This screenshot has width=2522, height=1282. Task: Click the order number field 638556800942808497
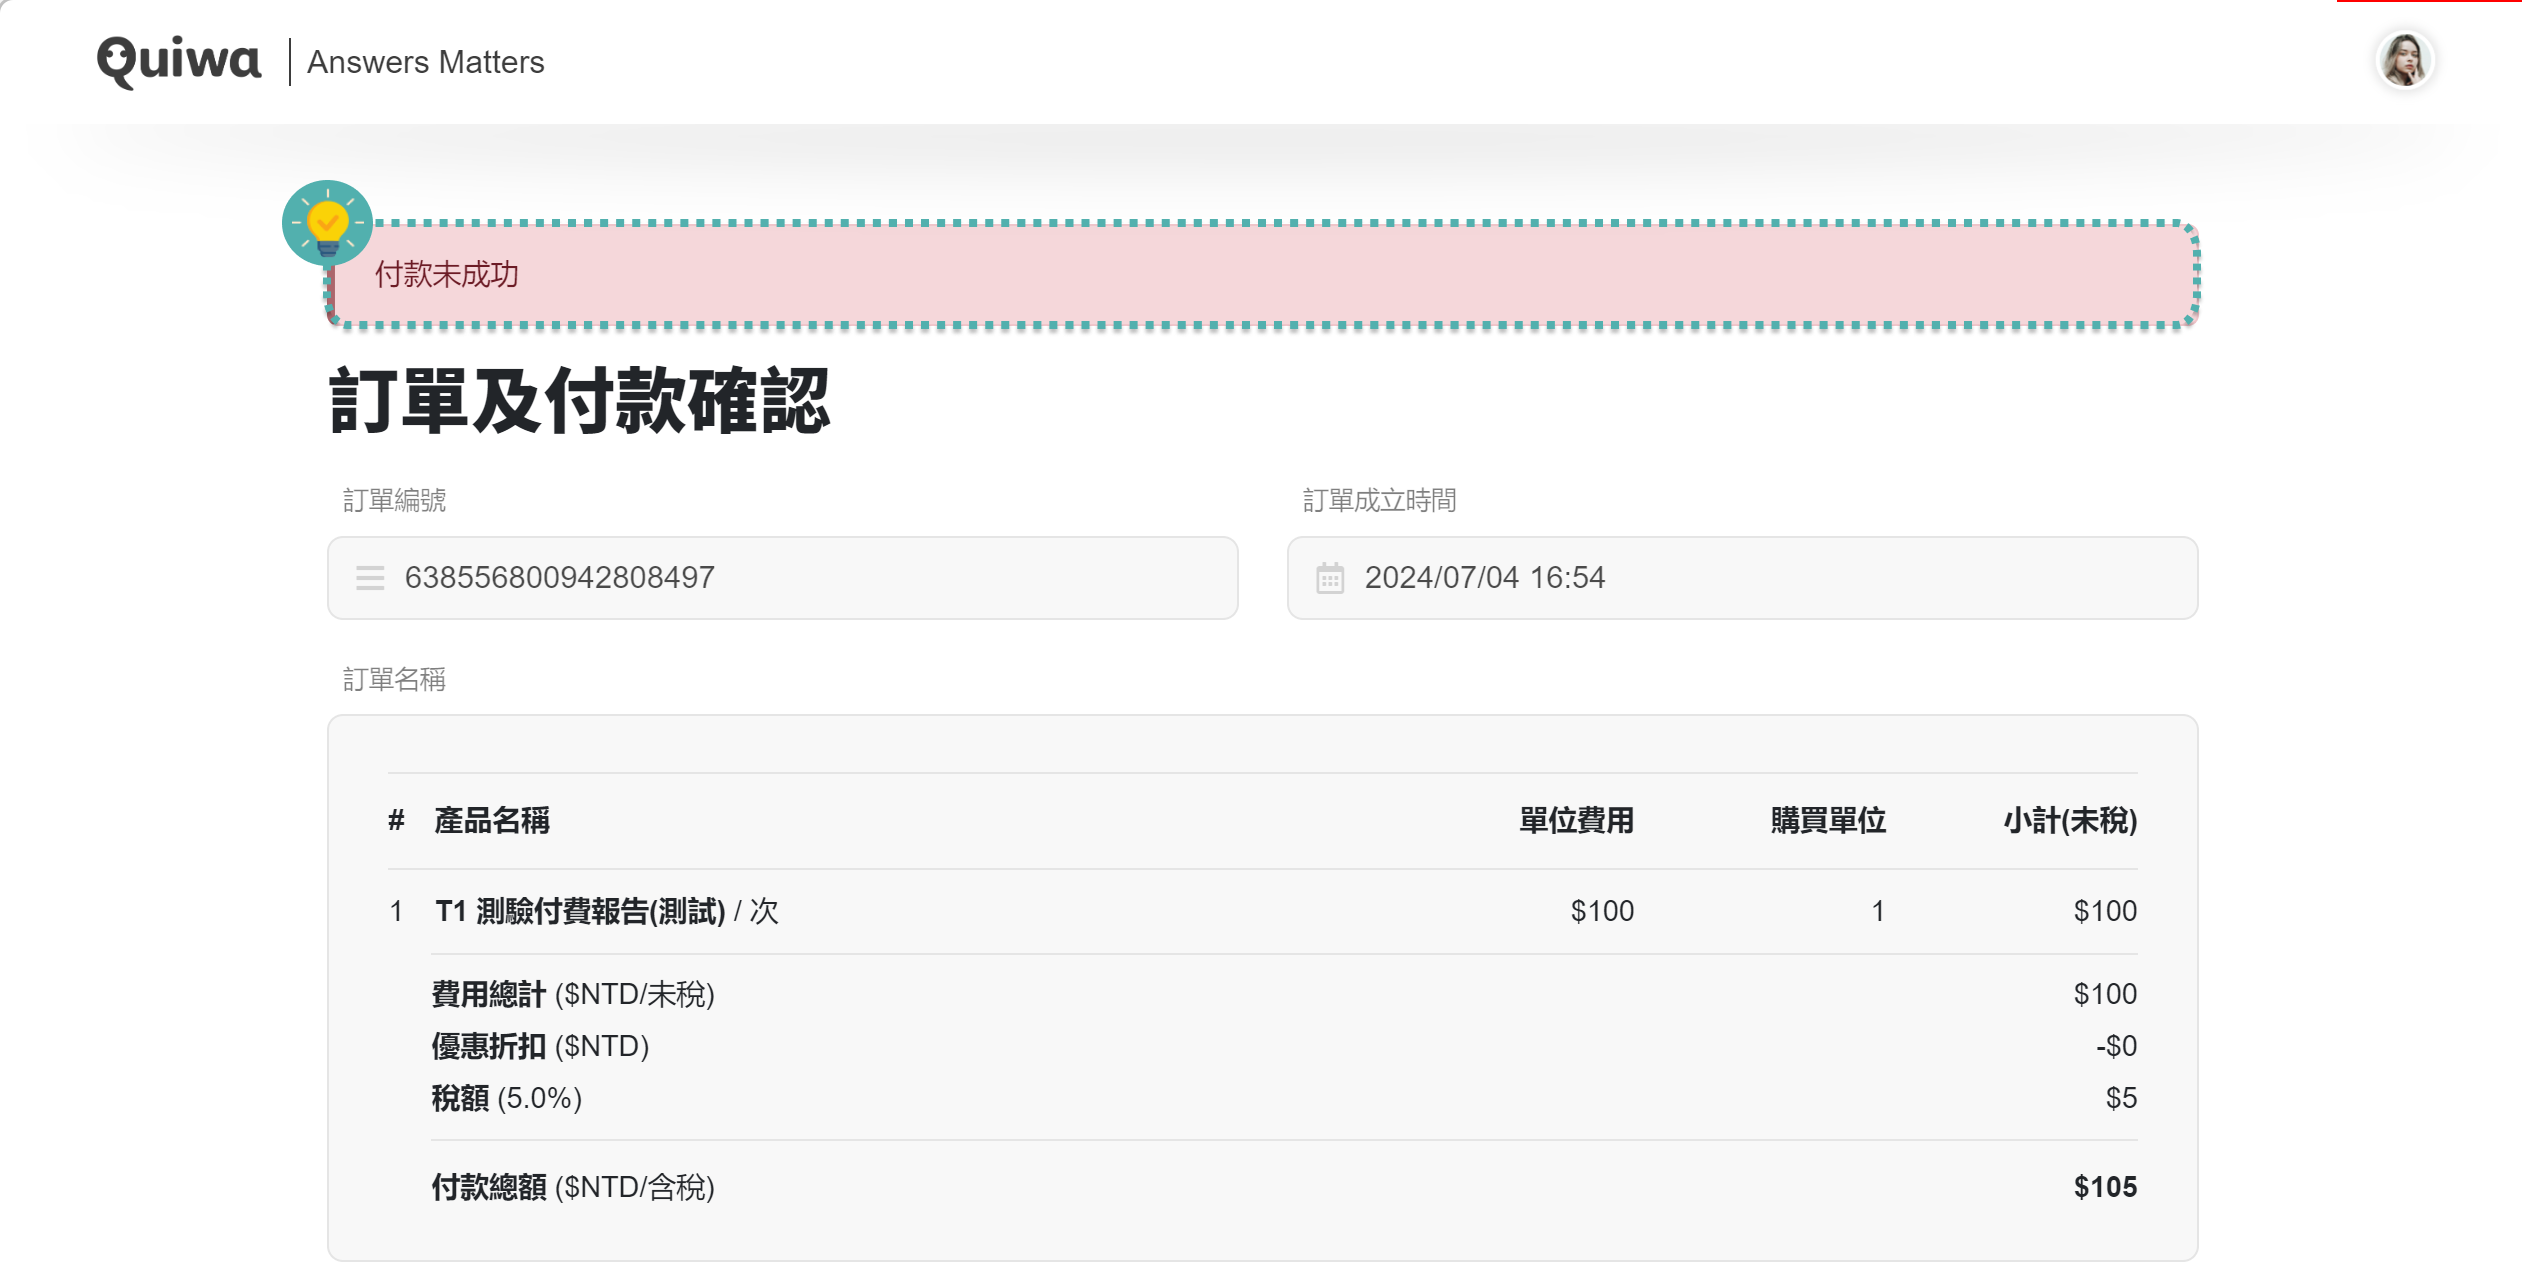783,578
